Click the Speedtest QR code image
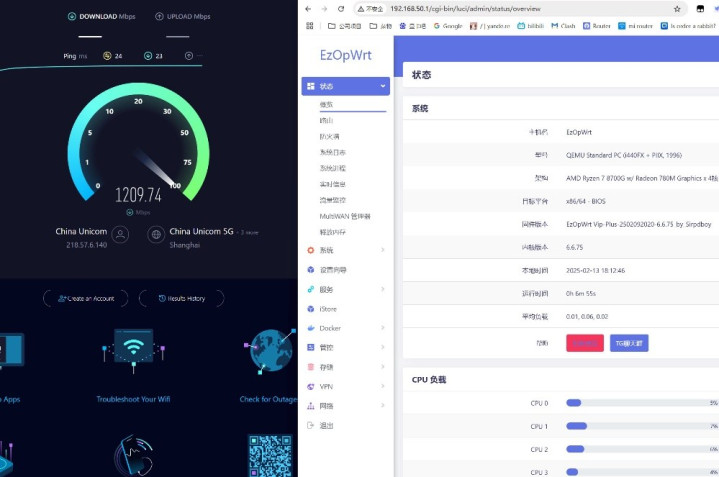719x477 pixels. (270, 455)
